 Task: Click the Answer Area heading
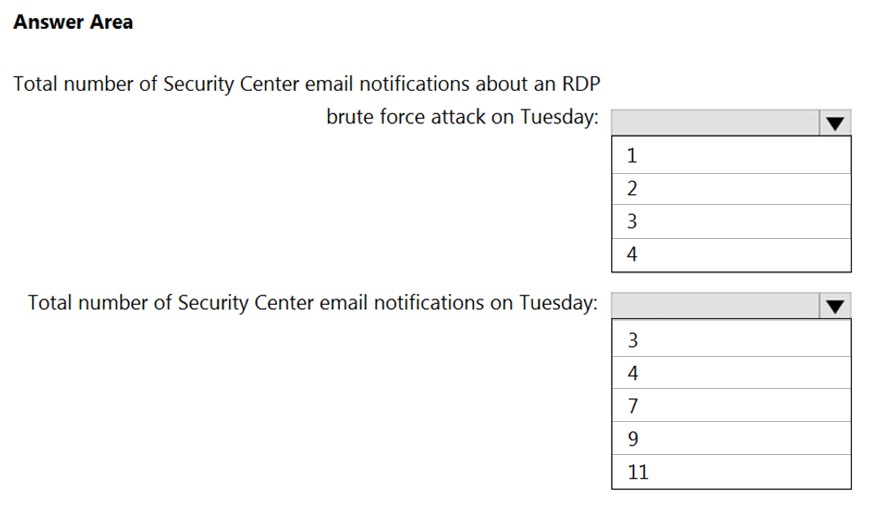73,21
